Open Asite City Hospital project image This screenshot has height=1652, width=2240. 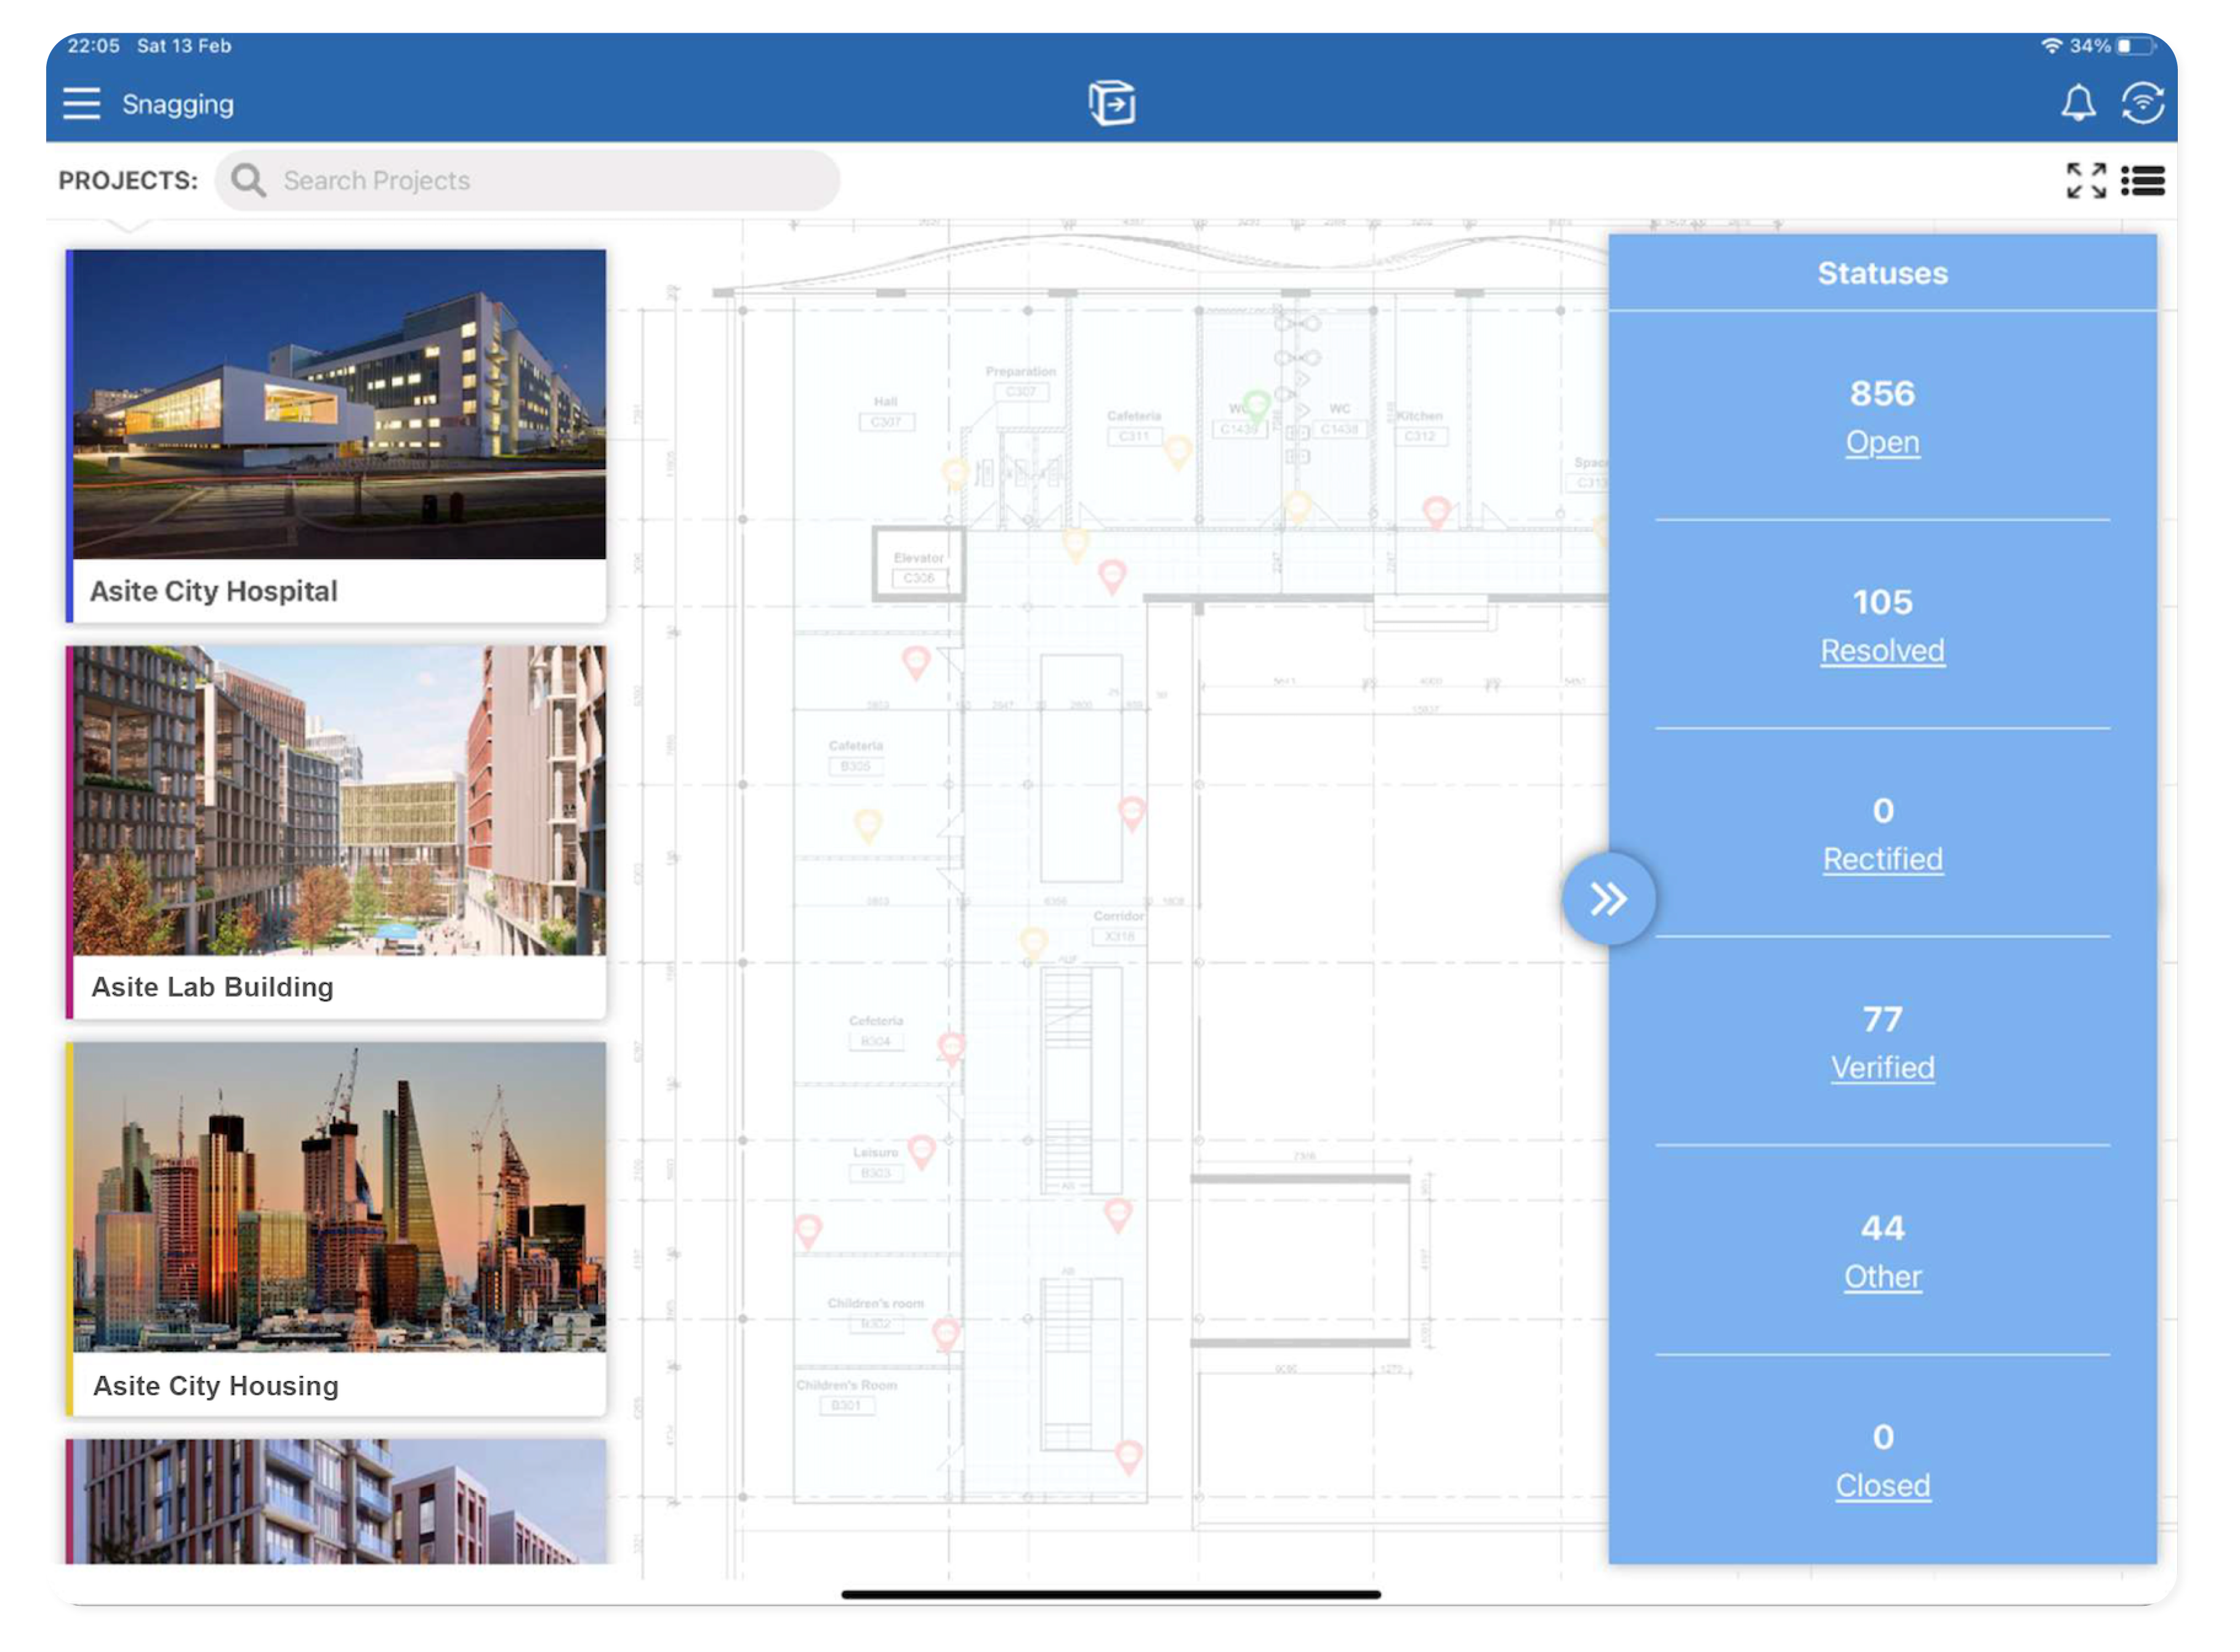point(341,406)
